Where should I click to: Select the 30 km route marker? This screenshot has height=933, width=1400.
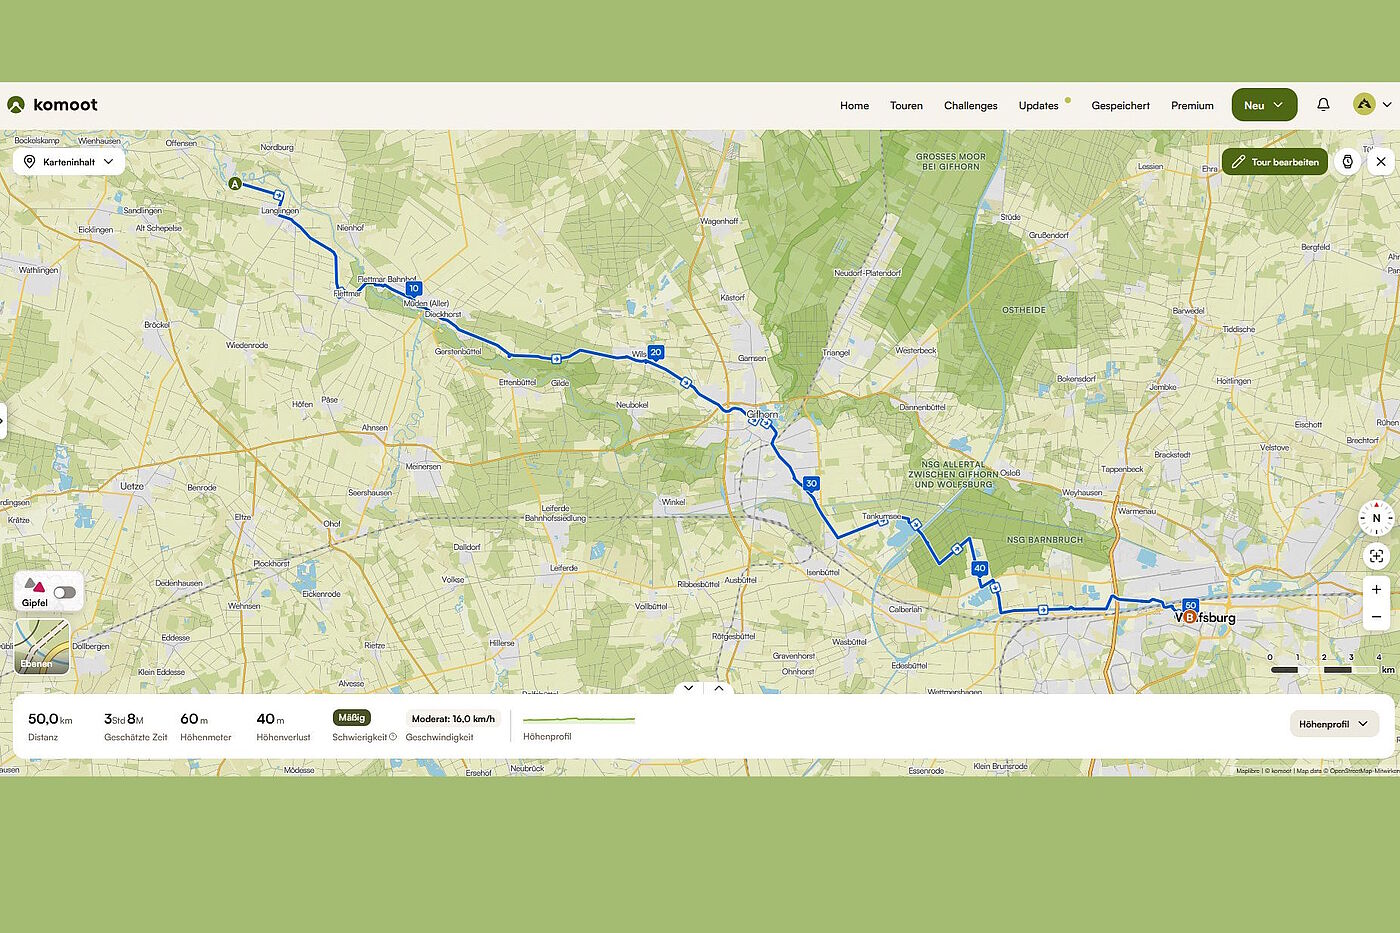(x=811, y=483)
